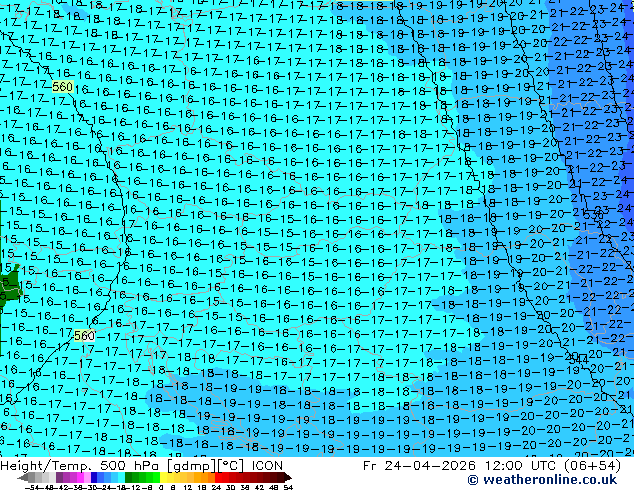Click the lower 560 contour label
The image size is (634, 490).
pyautogui.click(x=84, y=336)
